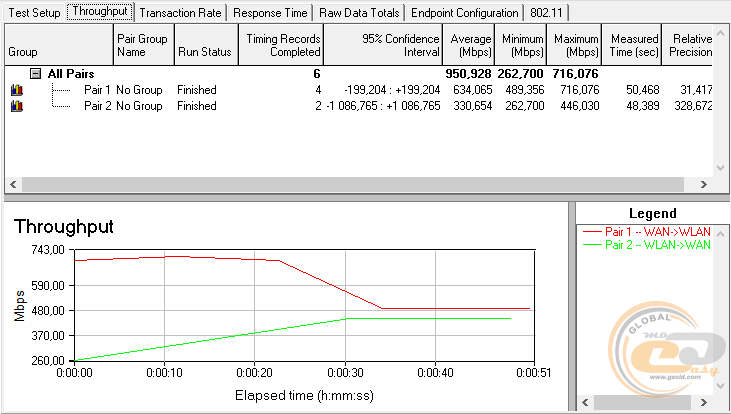731x414 pixels.
Task: Click the Group column header
Action: pos(59,45)
